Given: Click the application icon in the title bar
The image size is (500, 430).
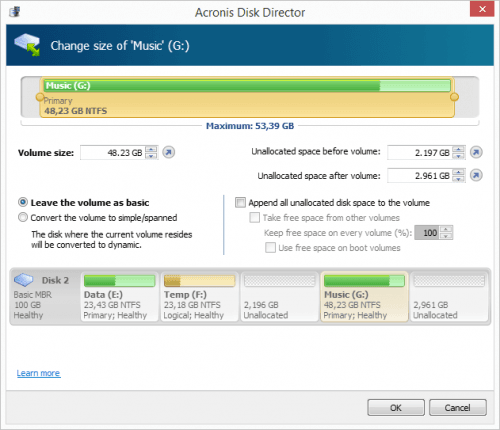Looking at the screenshot, I should pyautogui.click(x=15, y=12).
